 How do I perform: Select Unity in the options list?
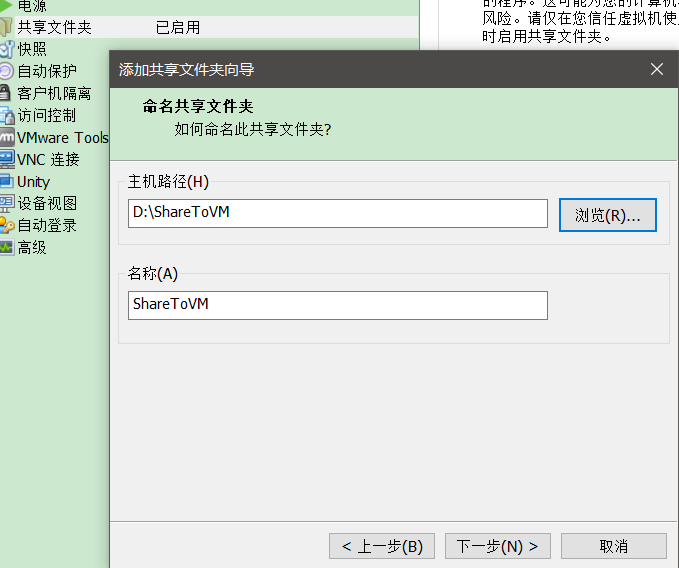click(x=33, y=182)
